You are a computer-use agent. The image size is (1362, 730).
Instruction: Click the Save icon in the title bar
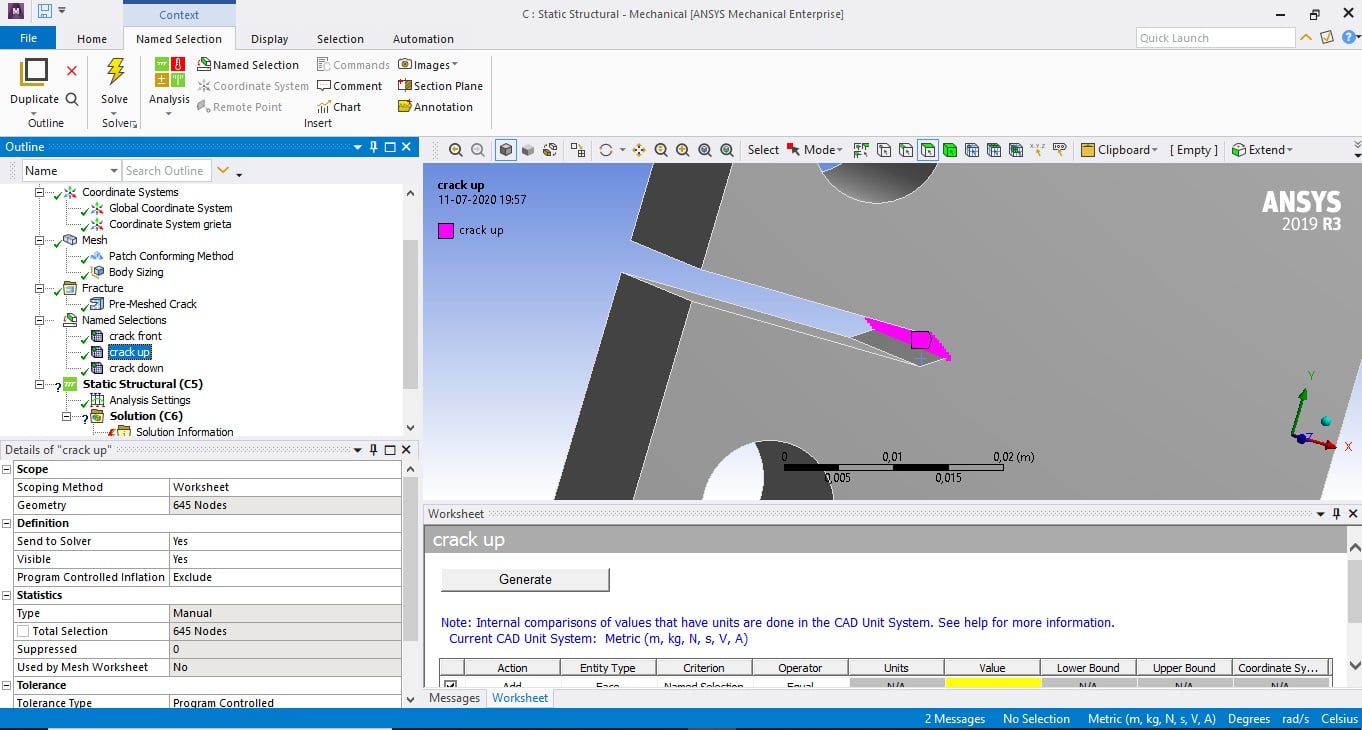click(x=45, y=12)
